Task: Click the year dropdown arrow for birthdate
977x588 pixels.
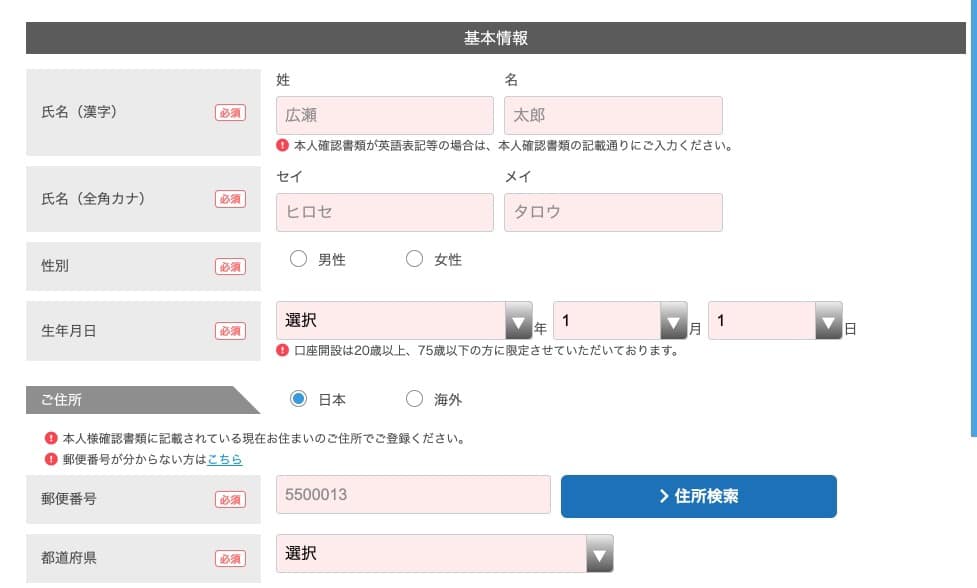Action: 518,321
